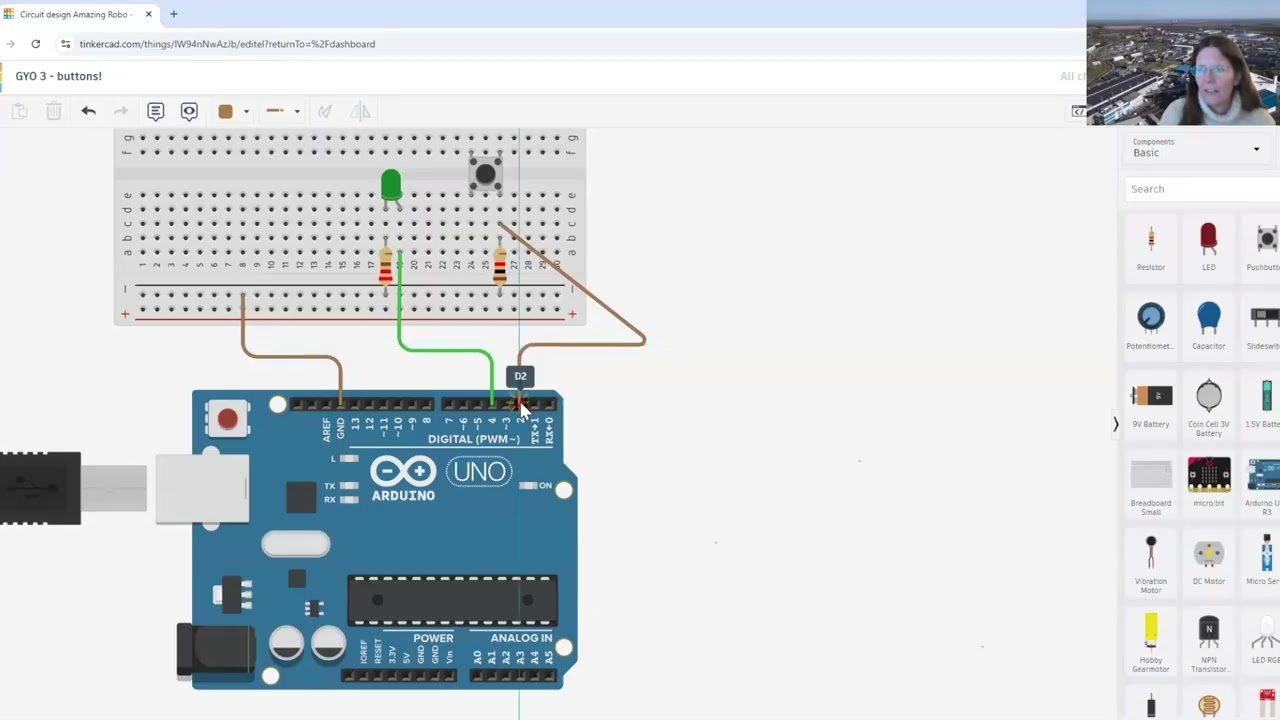The width and height of the screenshot is (1280, 720).
Task: Select the Capacitor component
Action: [x=1209, y=326]
